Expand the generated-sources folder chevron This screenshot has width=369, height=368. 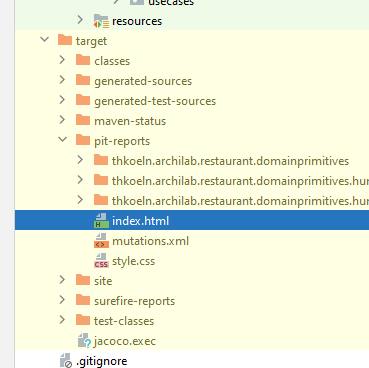62,80
